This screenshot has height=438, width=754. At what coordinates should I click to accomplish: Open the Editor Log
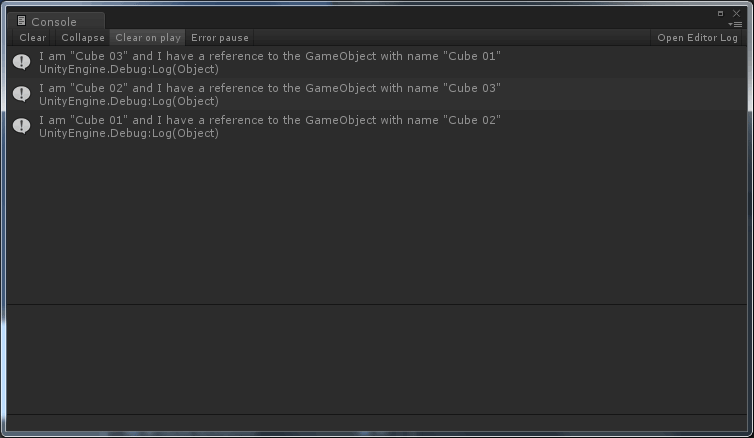[697, 38]
